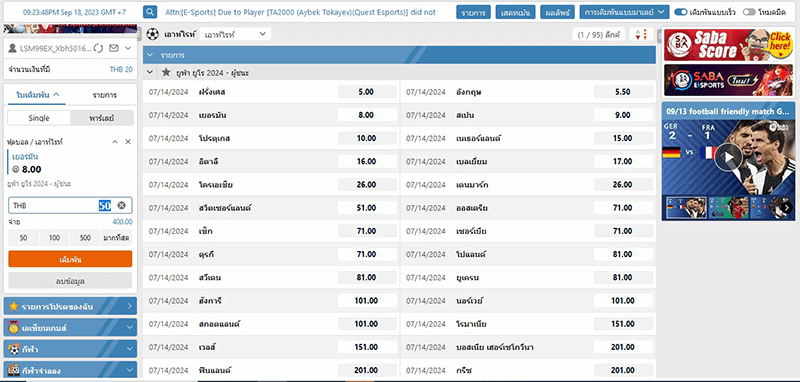This screenshot has height=382, width=800.
Task: Open the Saba Esports banner
Action: click(728, 80)
